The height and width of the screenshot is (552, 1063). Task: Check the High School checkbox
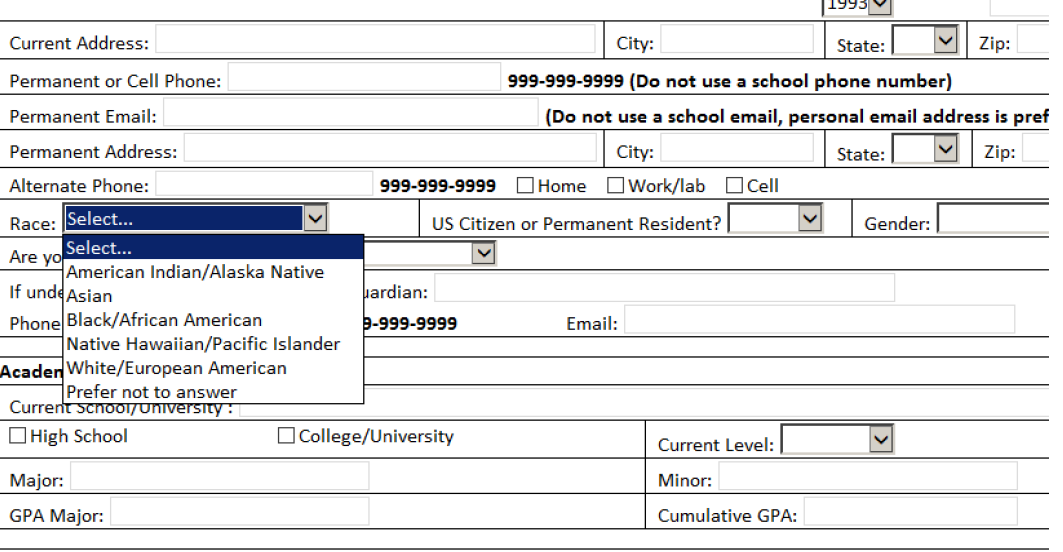click(x=18, y=436)
